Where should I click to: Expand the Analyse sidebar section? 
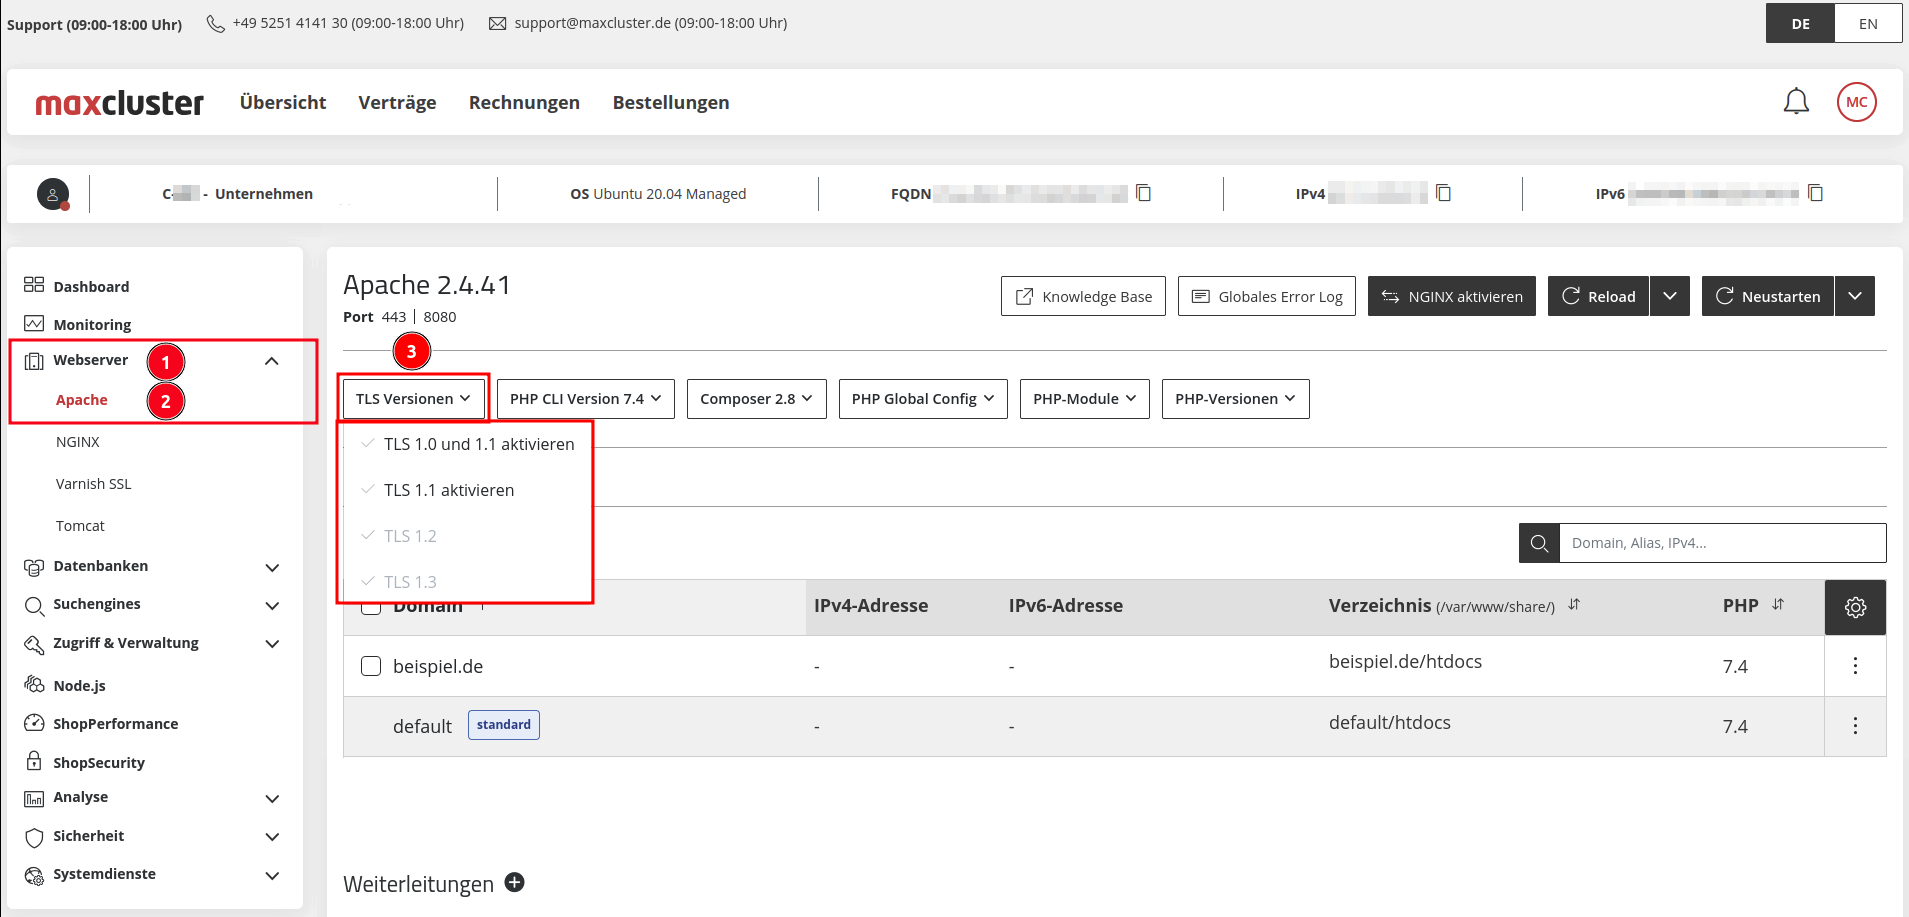pyautogui.click(x=272, y=798)
